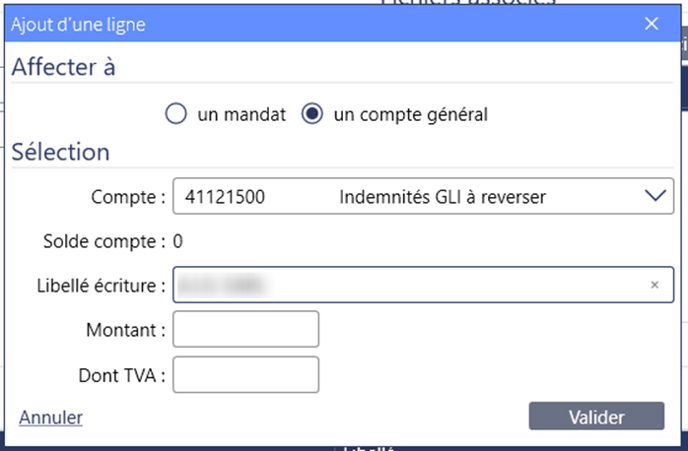Click the "Affecter à" section heading
Screen dimensions: 688x451
[x=63, y=68]
